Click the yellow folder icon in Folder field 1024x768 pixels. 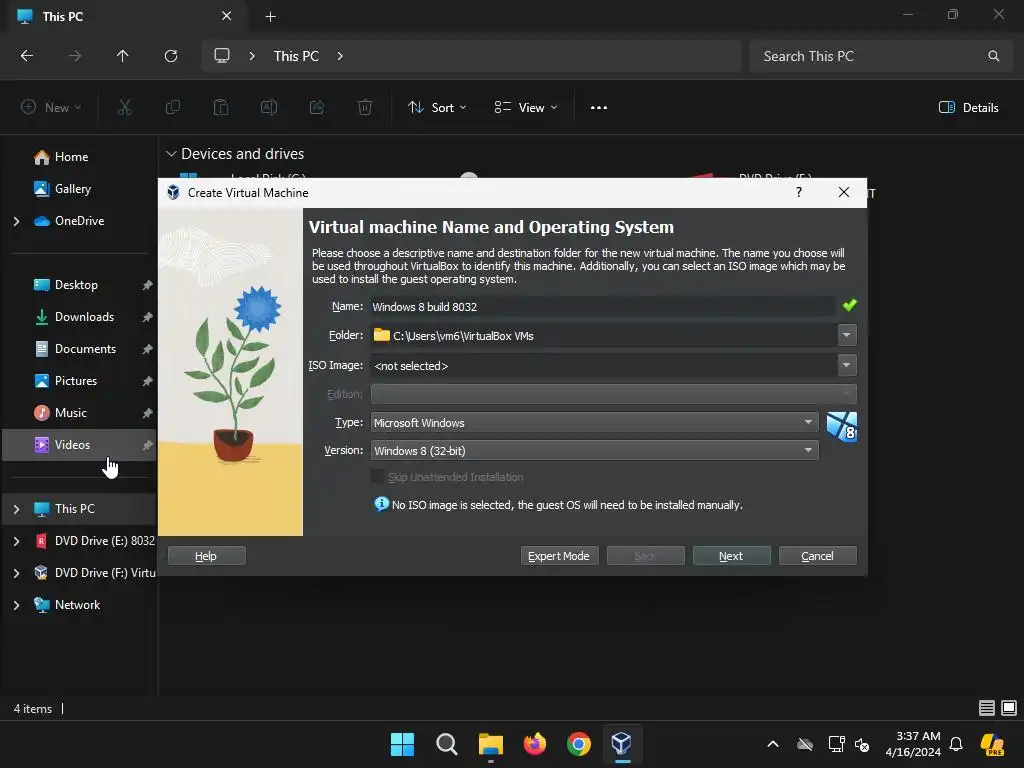381,335
